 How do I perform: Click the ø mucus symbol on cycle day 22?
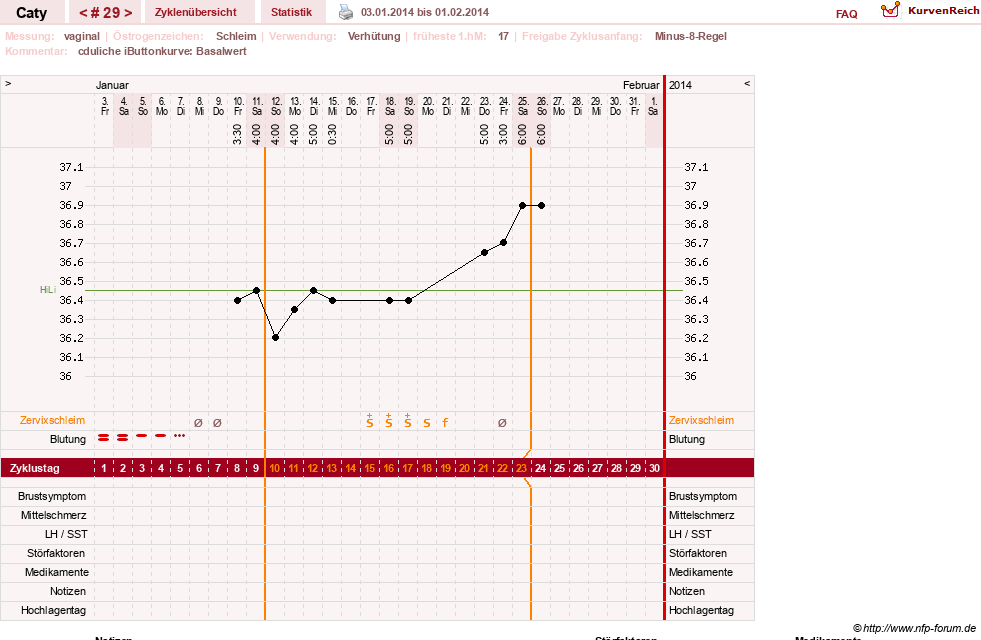coord(502,423)
